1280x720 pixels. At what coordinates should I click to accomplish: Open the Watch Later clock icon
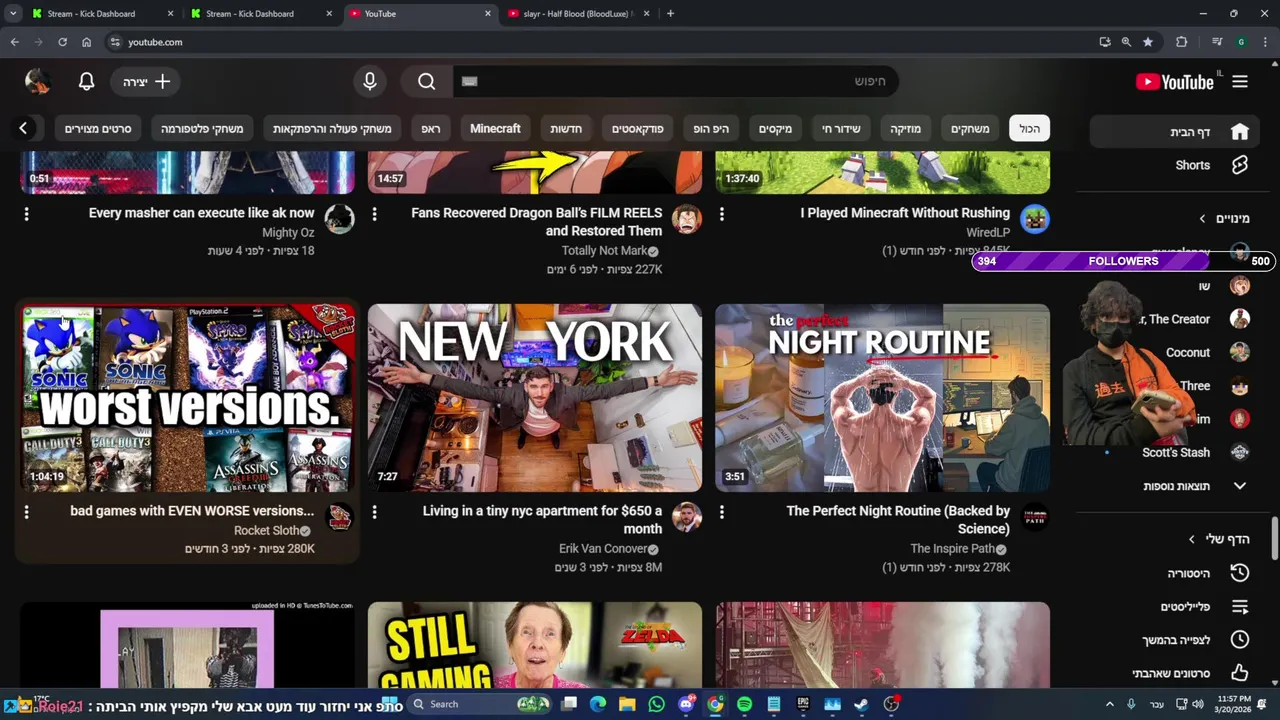(1240, 640)
